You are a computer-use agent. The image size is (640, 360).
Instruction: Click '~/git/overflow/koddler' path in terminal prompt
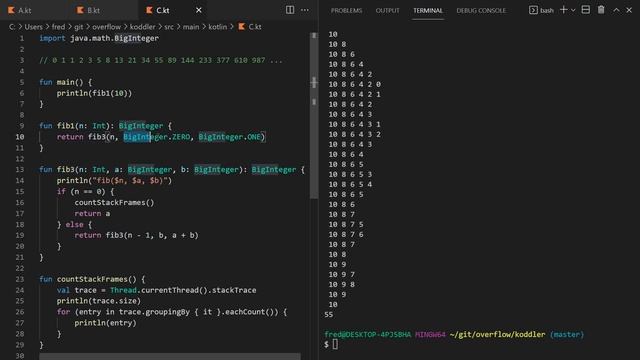click(x=498, y=335)
